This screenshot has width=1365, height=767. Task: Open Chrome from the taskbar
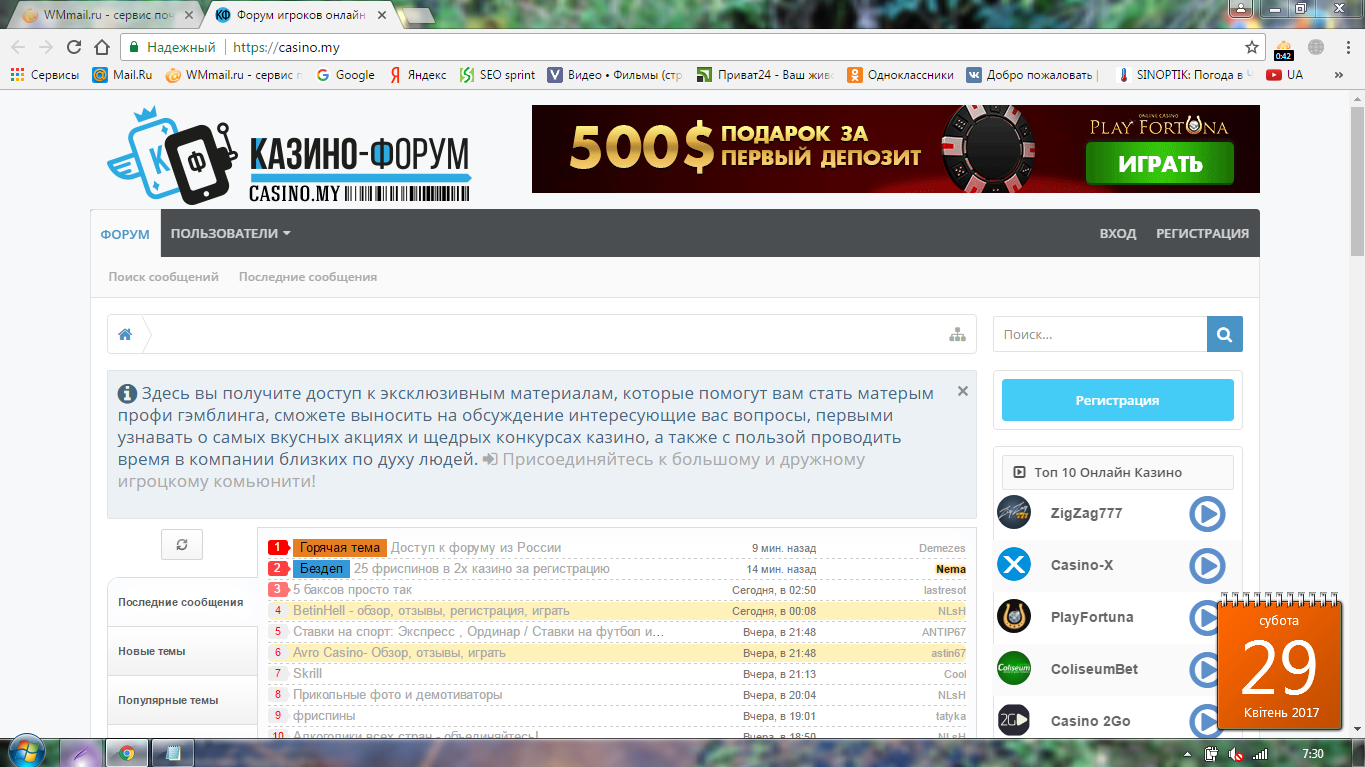click(x=127, y=753)
